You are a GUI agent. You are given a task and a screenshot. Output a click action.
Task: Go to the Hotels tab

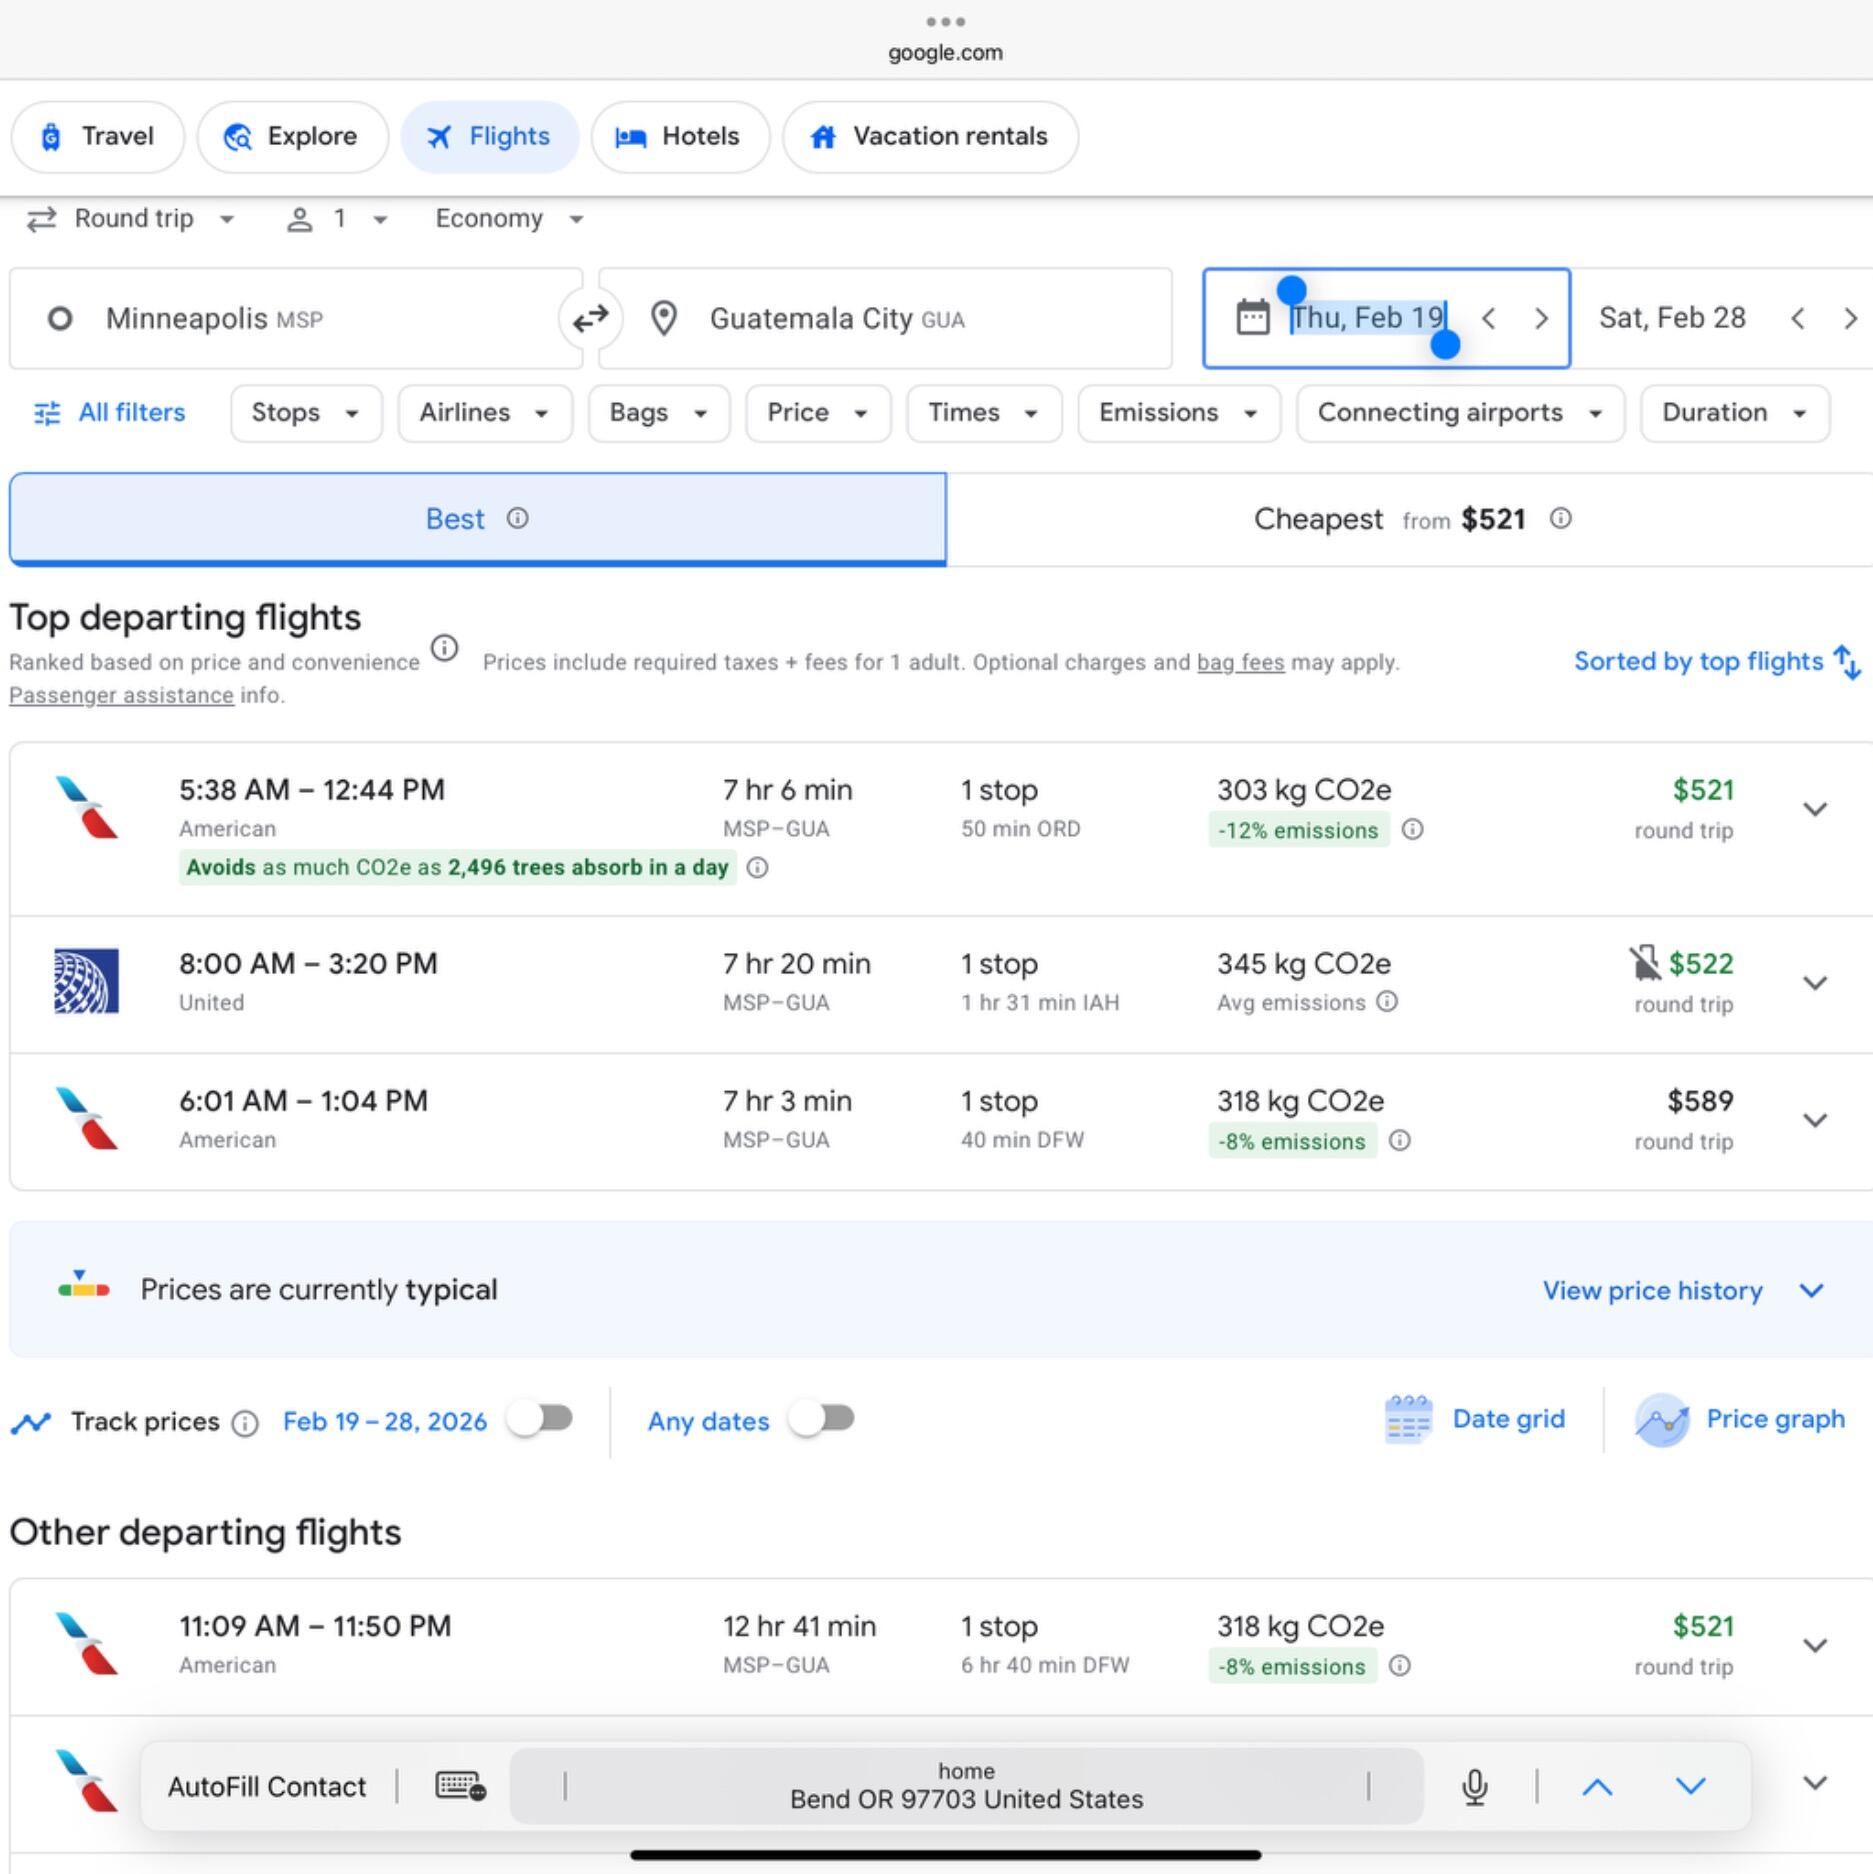point(680,137)
